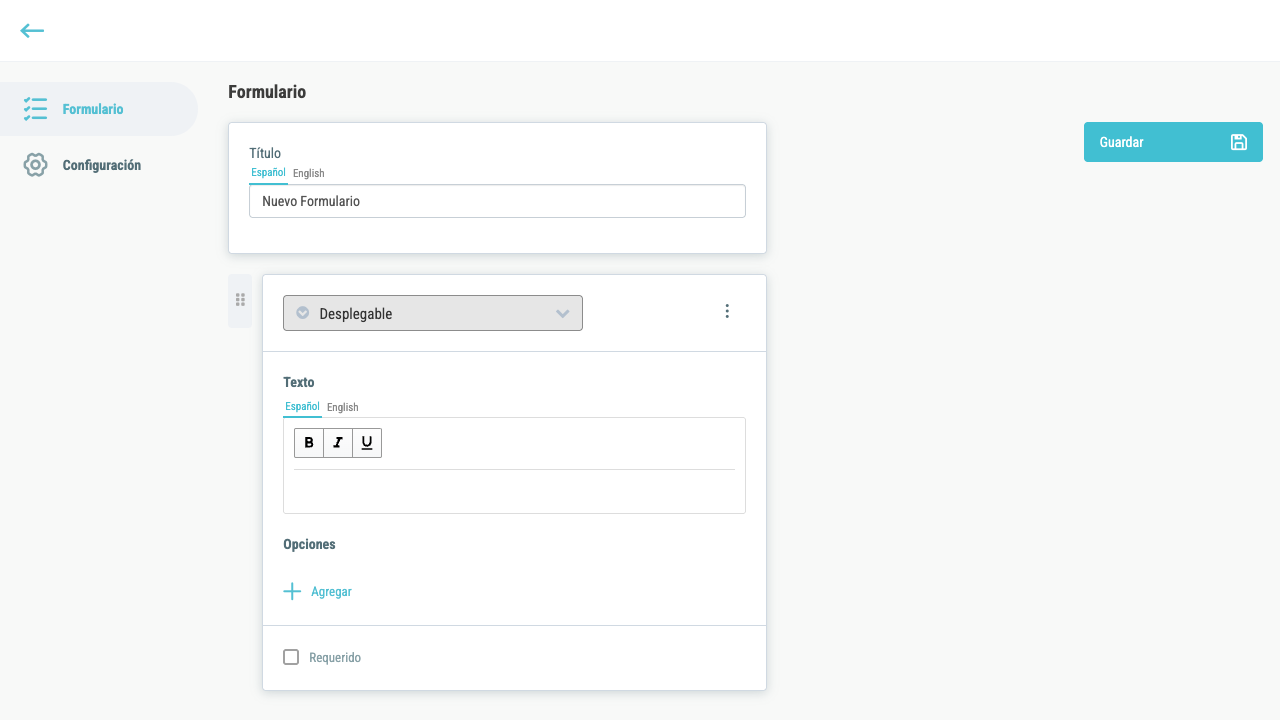Image resolution: width=1280 pixels, height=720 pixels.
Task: Select the Español tab under Título
Action: (x=268, y=173)
